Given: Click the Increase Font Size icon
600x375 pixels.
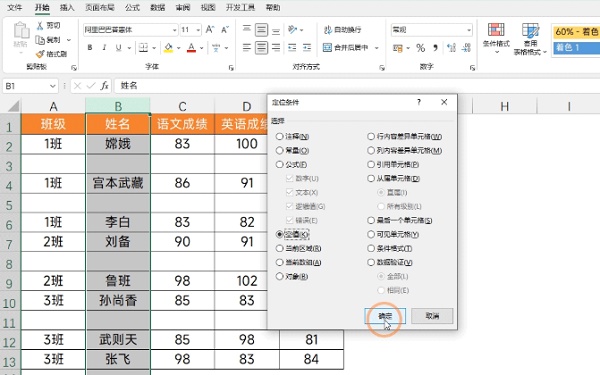Looking at the screenshot, I should point(210,29).
